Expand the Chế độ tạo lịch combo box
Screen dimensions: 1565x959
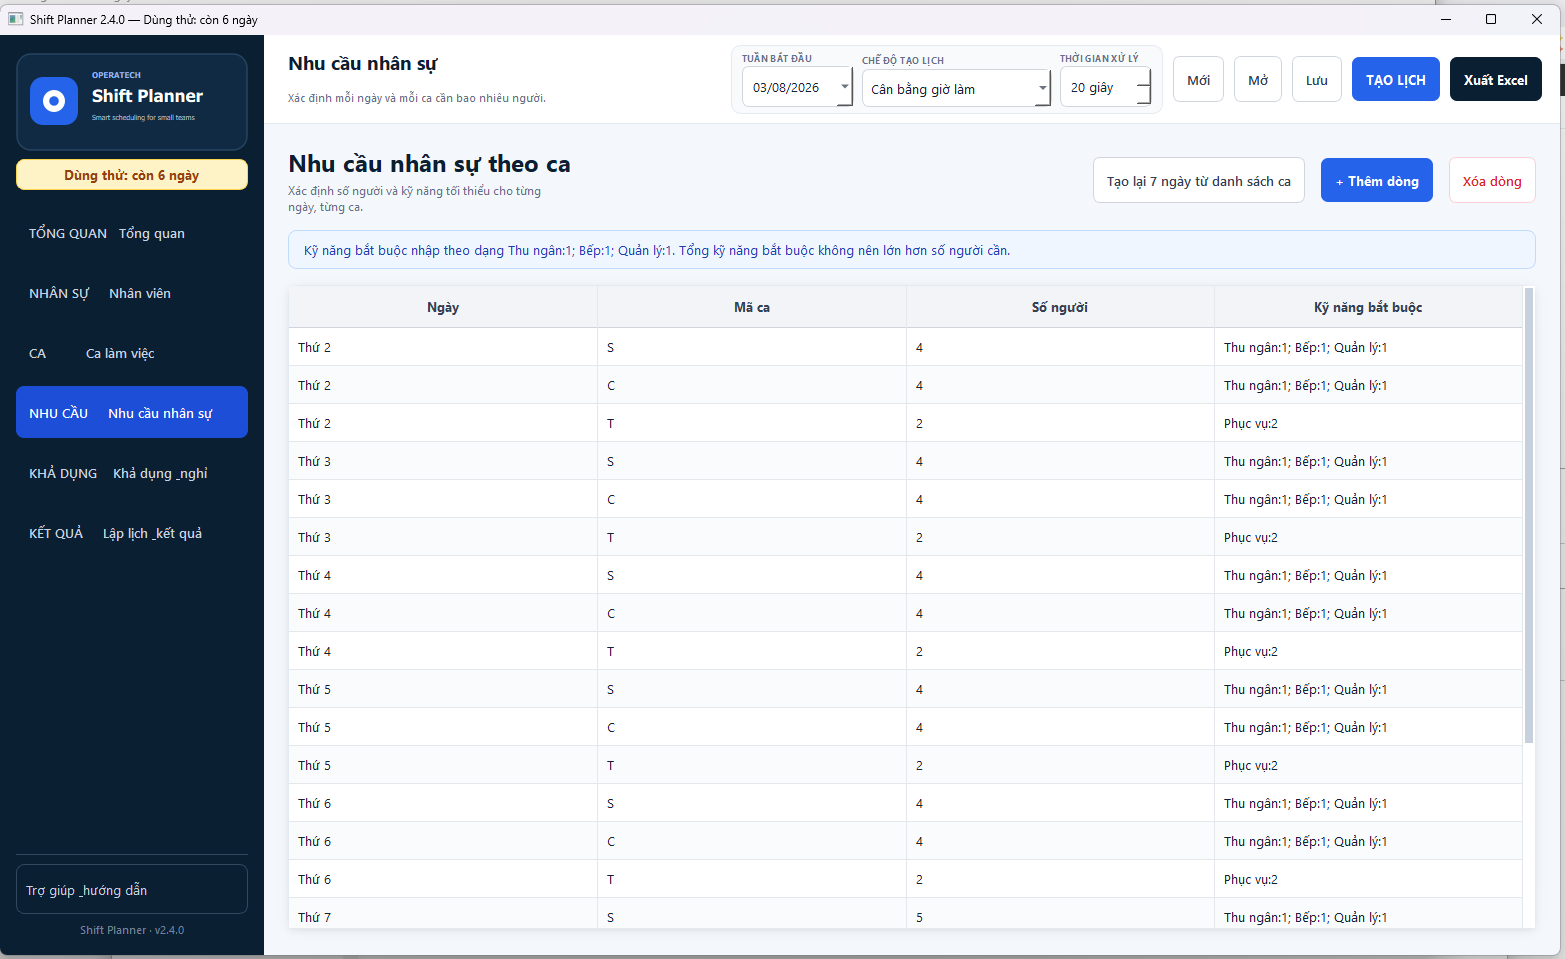[1043, 88]
